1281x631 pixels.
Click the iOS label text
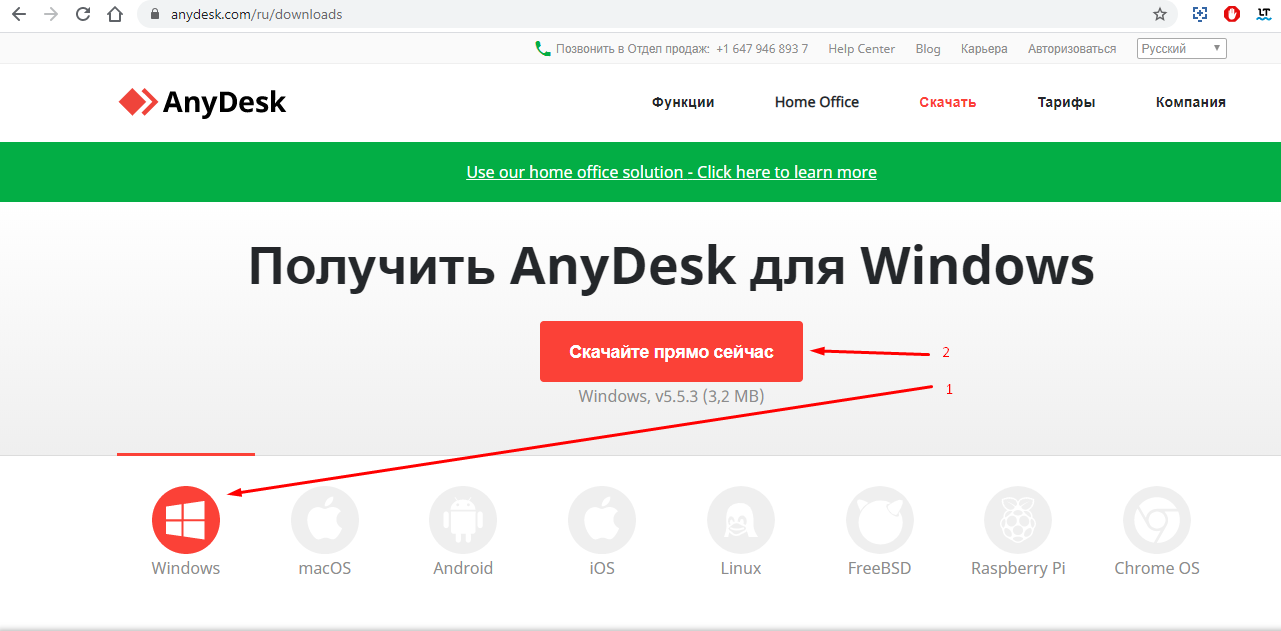[x=602, y=568]
